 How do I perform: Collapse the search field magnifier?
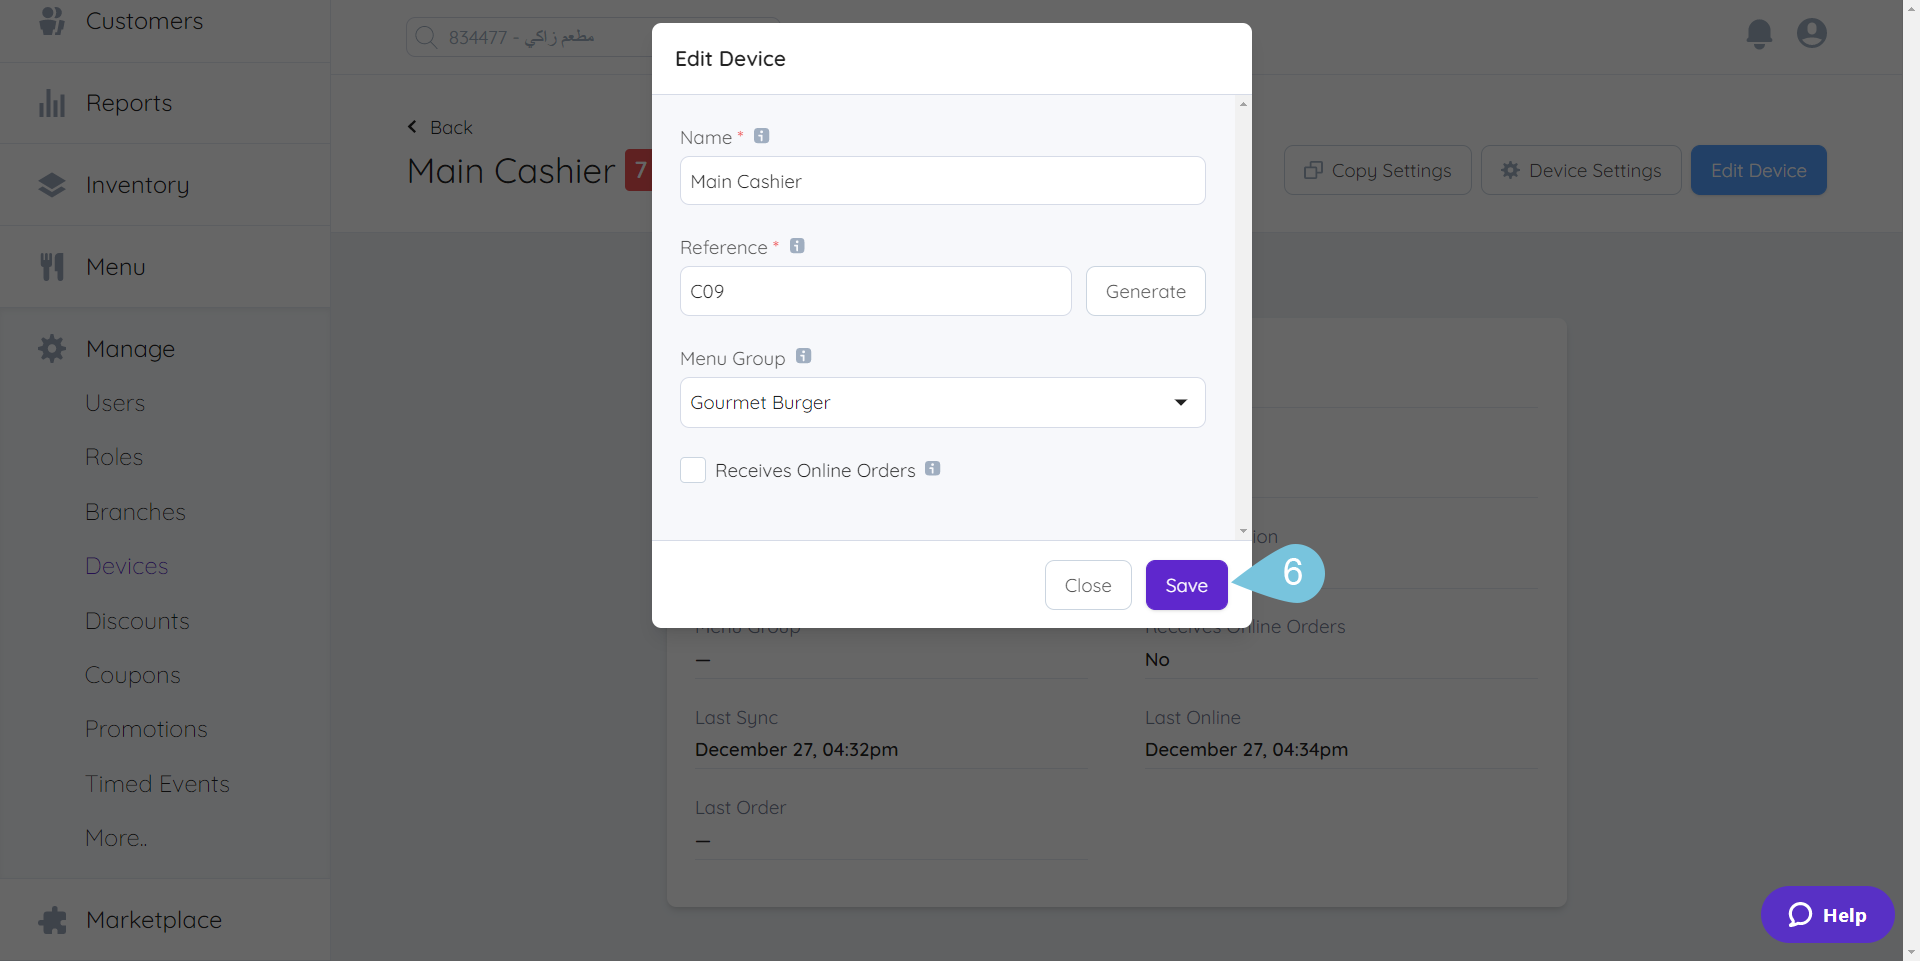426,36
